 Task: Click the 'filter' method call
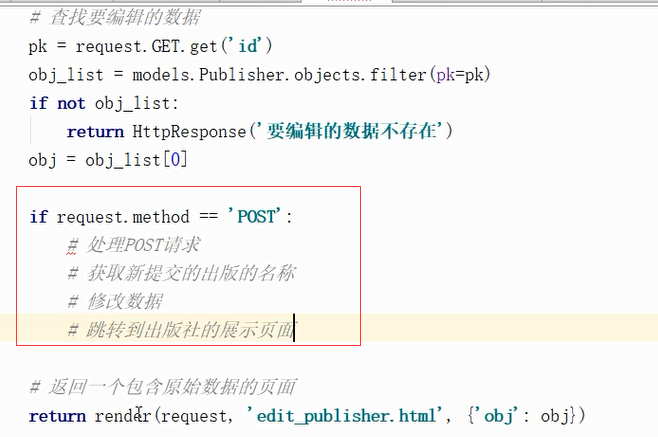tap(398, 74)
